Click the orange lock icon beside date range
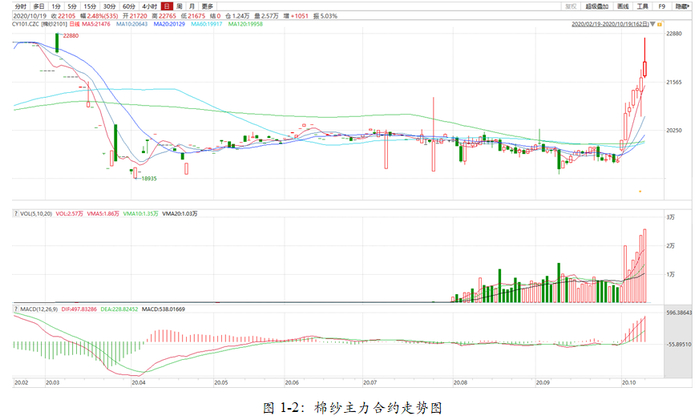This screenshot has width=700, height=420. (x=659, y=24)
